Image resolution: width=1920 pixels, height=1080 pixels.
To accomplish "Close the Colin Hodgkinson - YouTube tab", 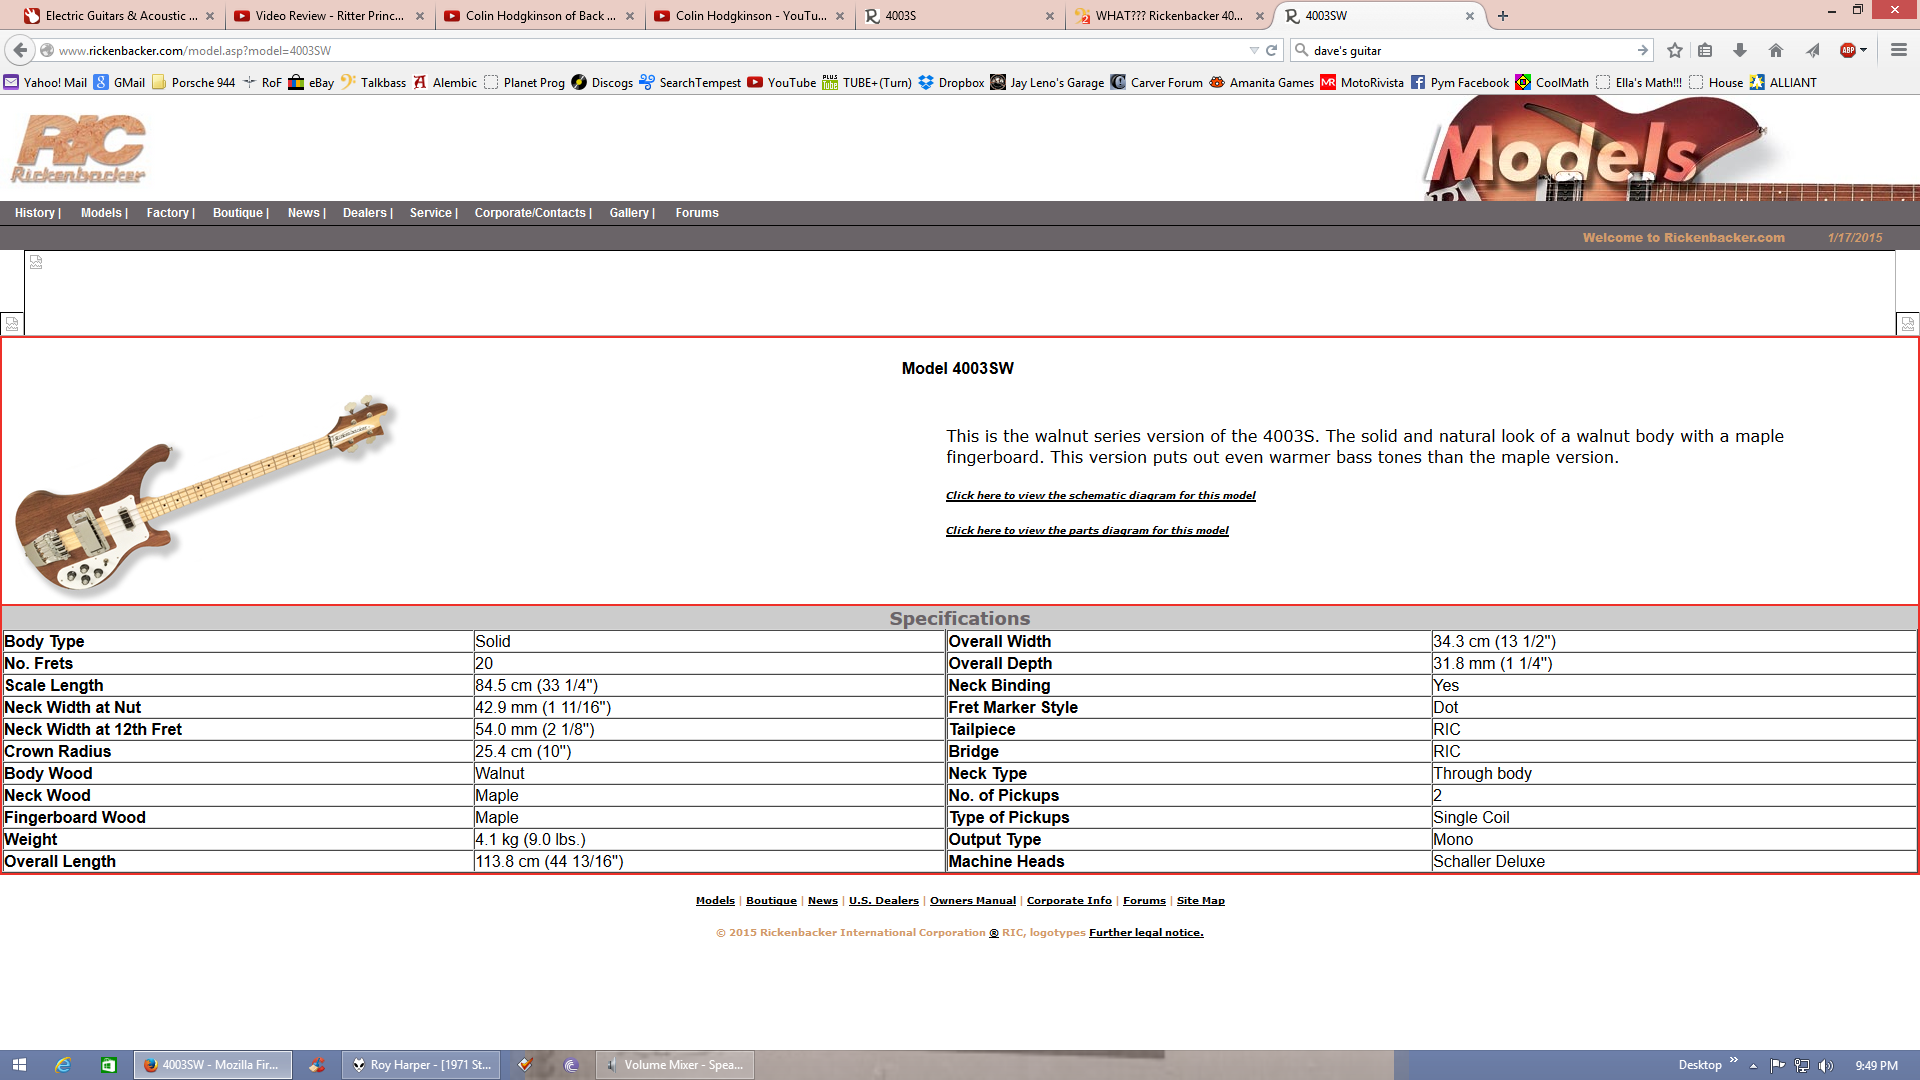I will (840, 16).
